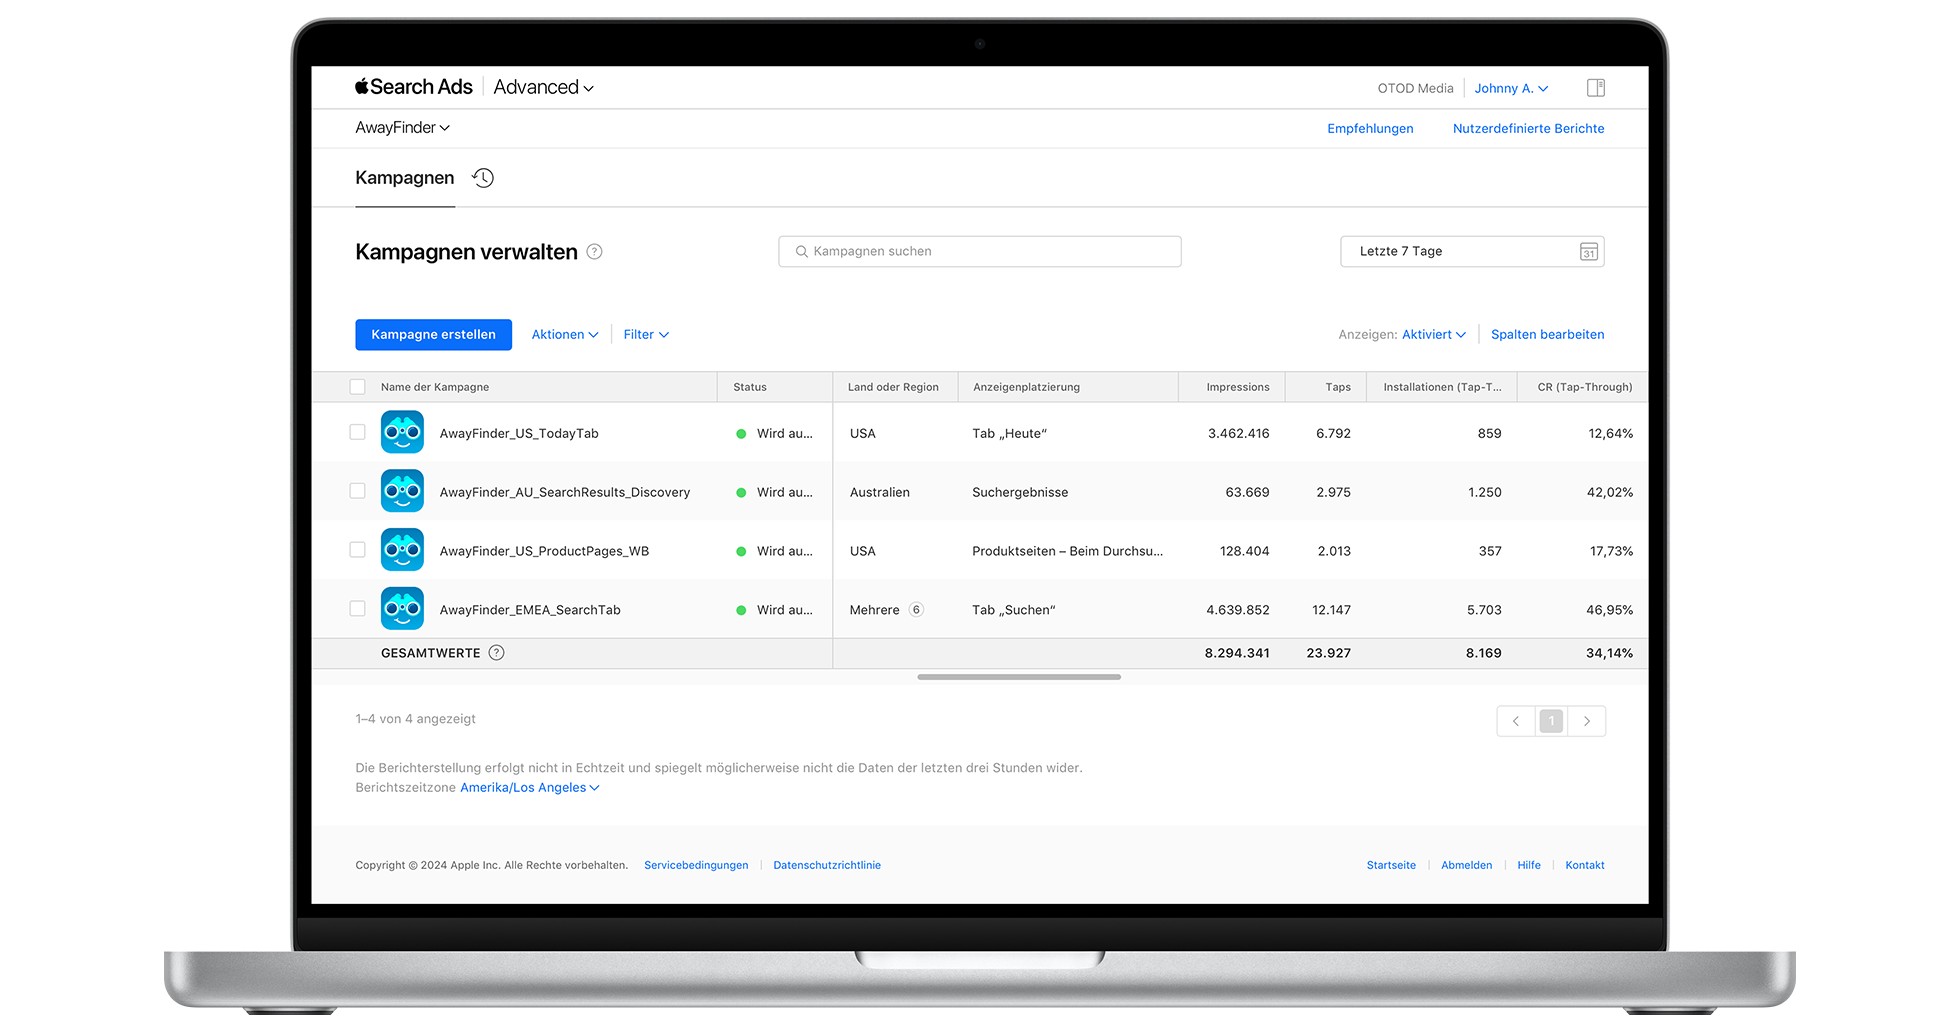Click the help icon next to GESAMTWERTE

496,653
